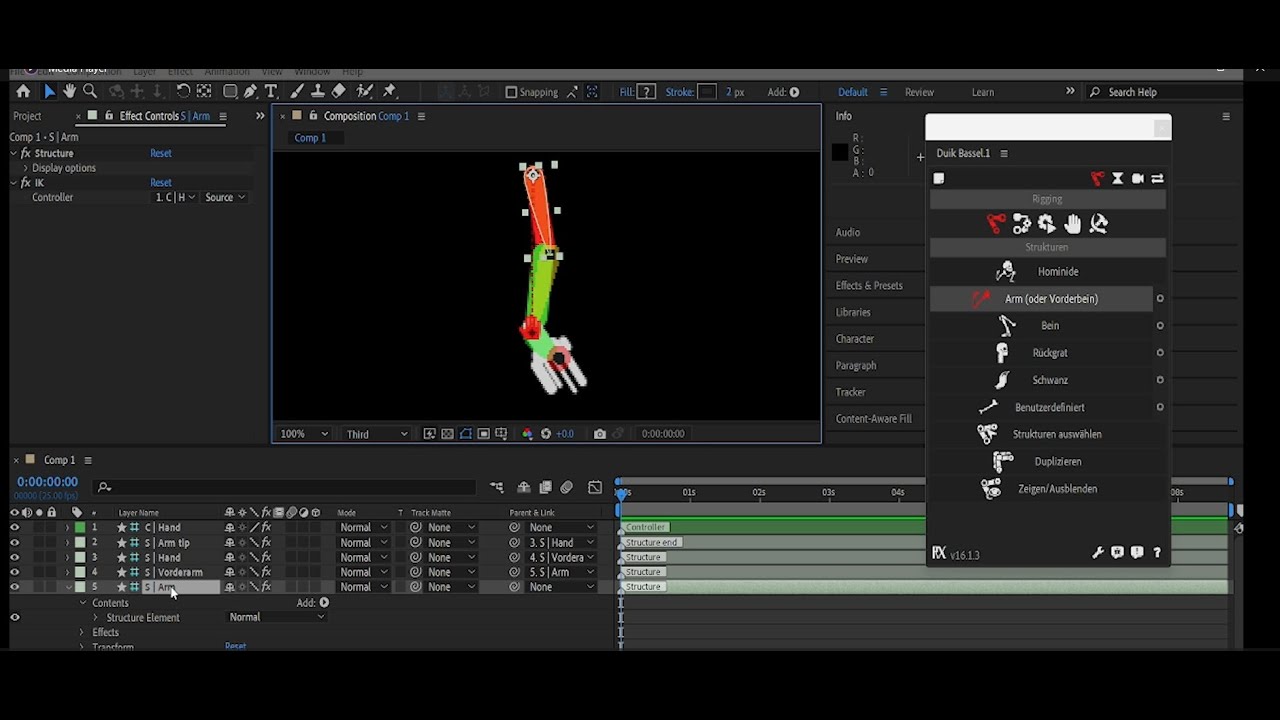The height and width of the screenshot is (720, 1280).
Task: Expand Display options in Effect Controls
Action: [x=27, y=168]
